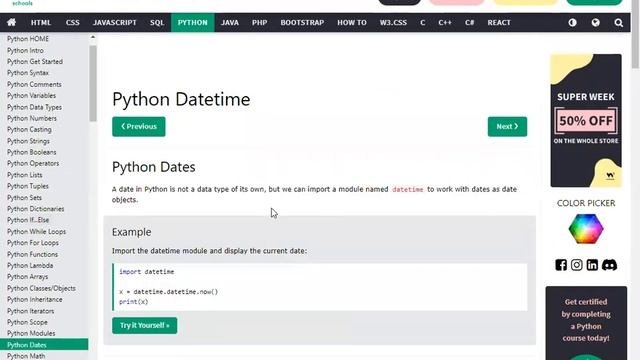Open Python Numbers link
The image size is (640, 360).
tap(32, 118)
